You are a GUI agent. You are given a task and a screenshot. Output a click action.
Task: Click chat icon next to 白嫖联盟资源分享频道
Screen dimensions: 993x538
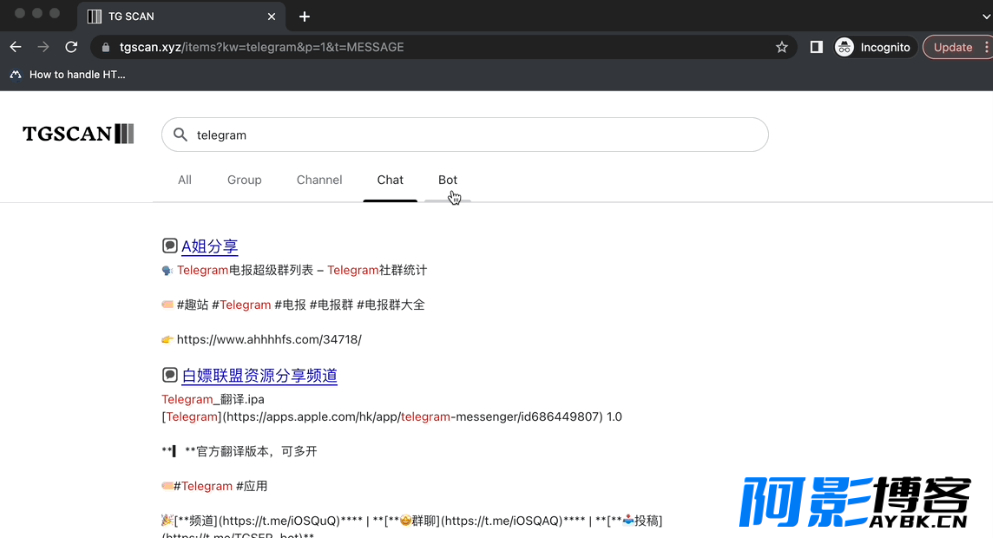pos(169,375)
